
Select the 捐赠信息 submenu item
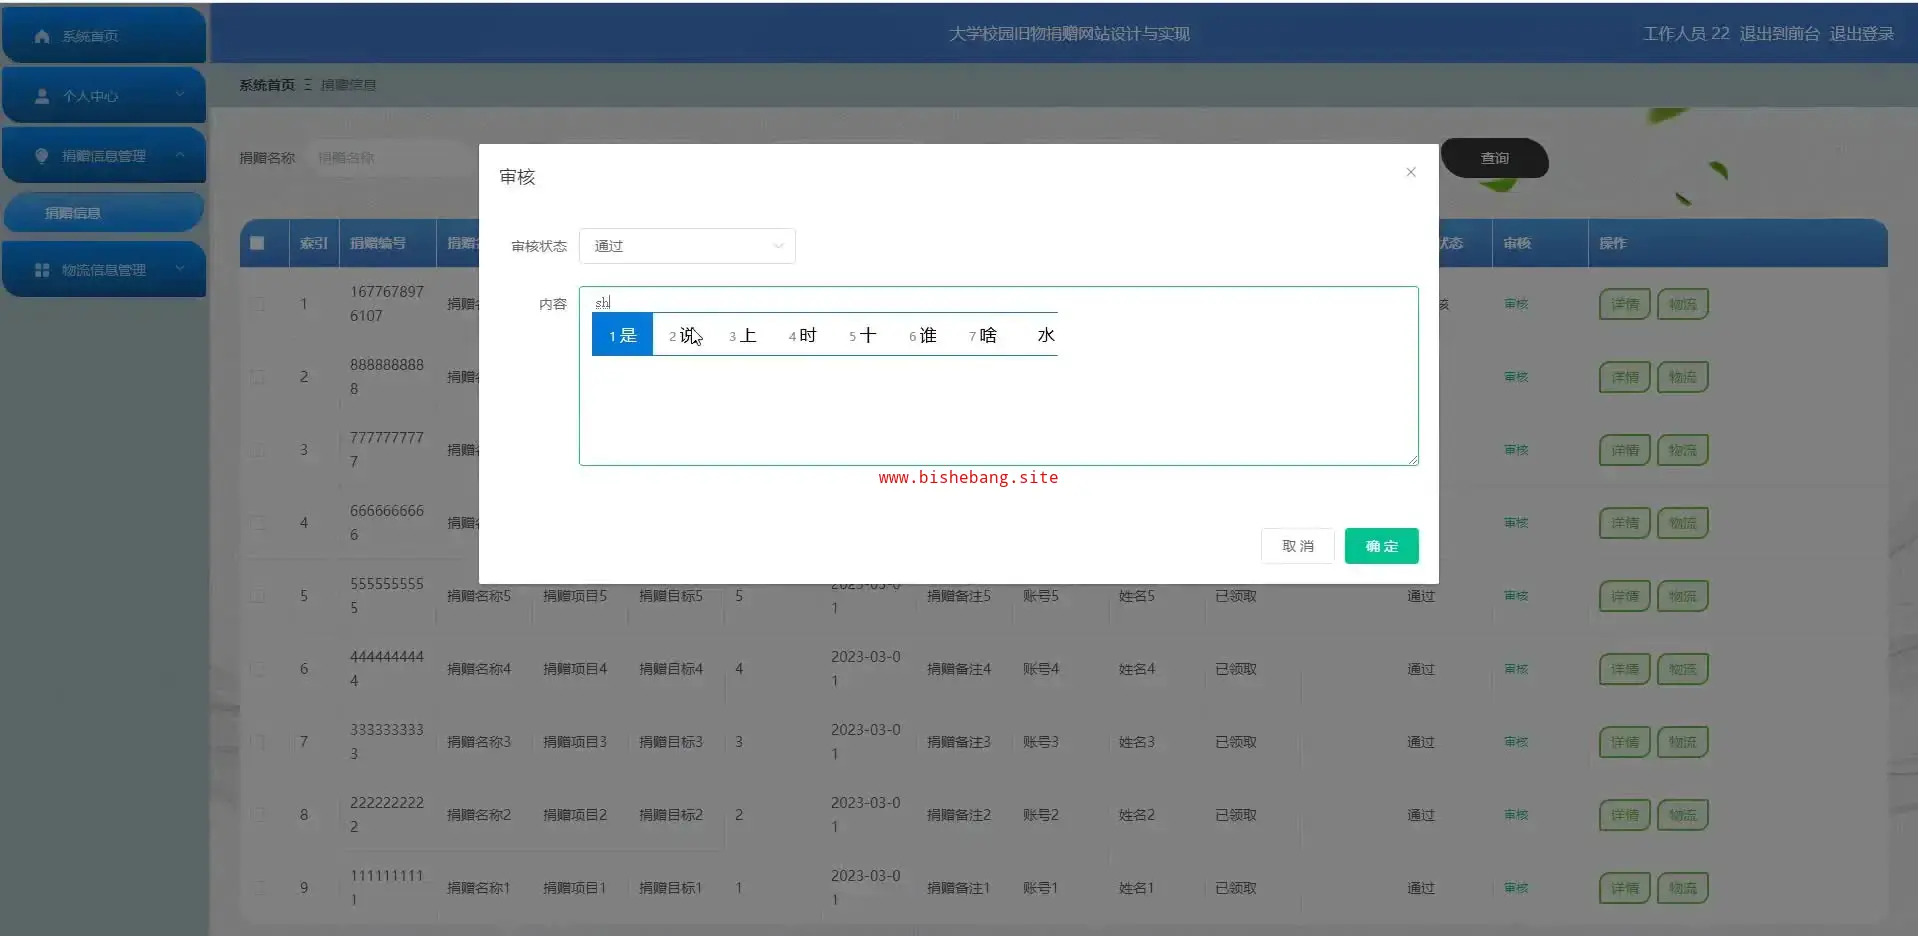point(104,213)
